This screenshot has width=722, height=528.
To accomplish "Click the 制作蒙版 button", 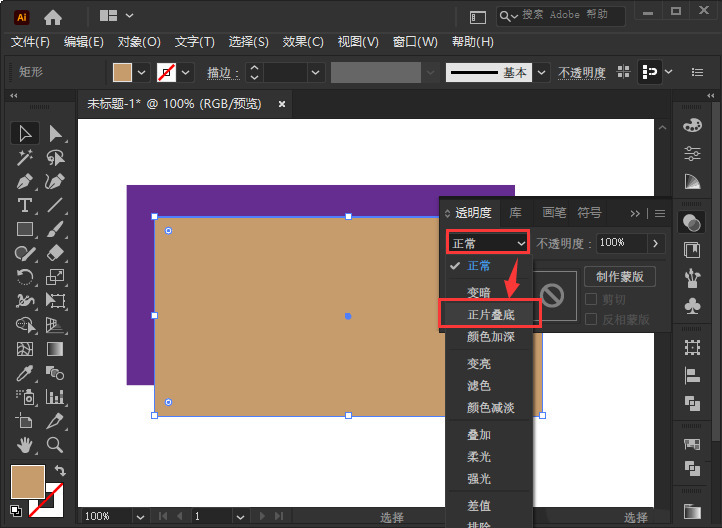I will point(620,276).
